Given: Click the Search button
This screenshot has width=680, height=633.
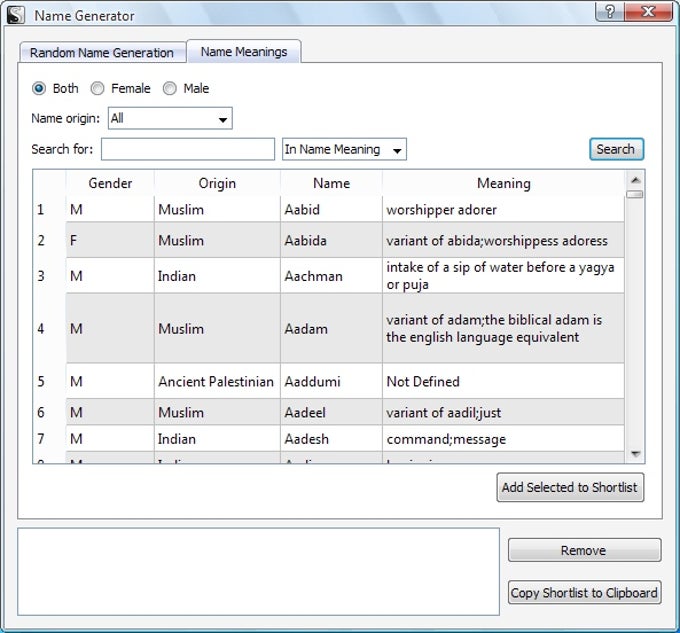Looking at the screenshot, I should [x=616, y=149].
